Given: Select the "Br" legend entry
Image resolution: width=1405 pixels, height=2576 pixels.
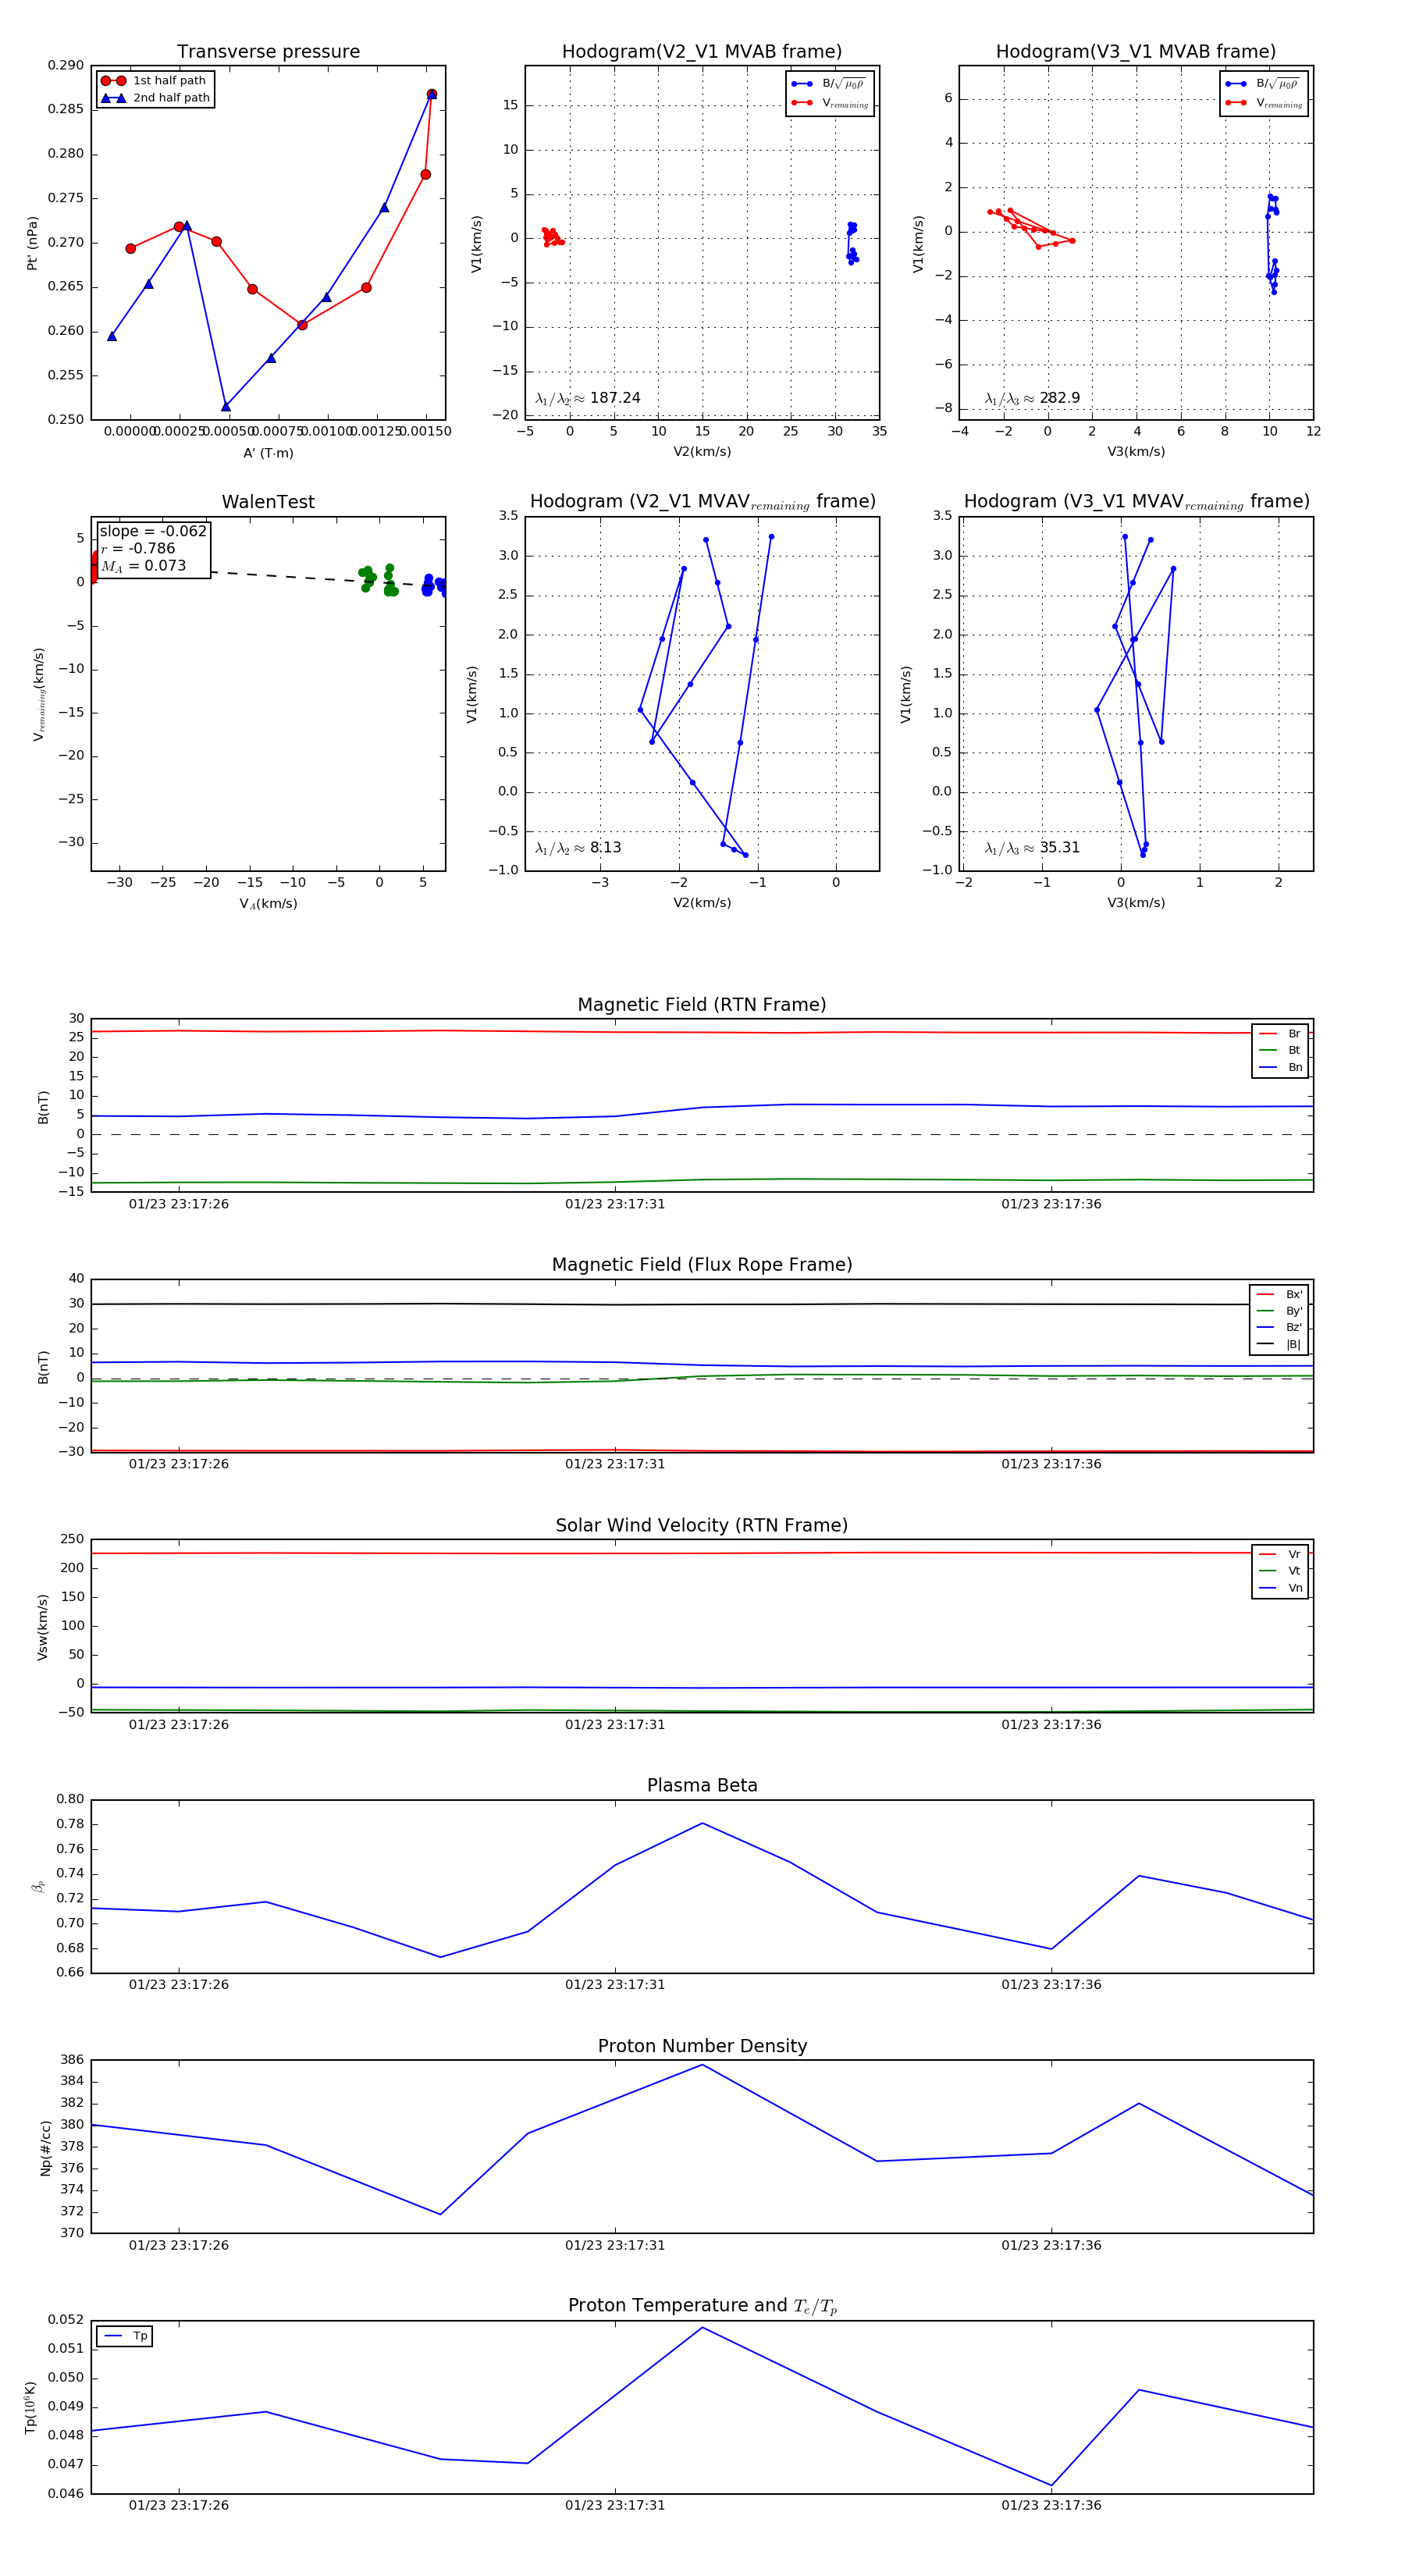Looking at the screenshot, I should coord(1280,1034).
